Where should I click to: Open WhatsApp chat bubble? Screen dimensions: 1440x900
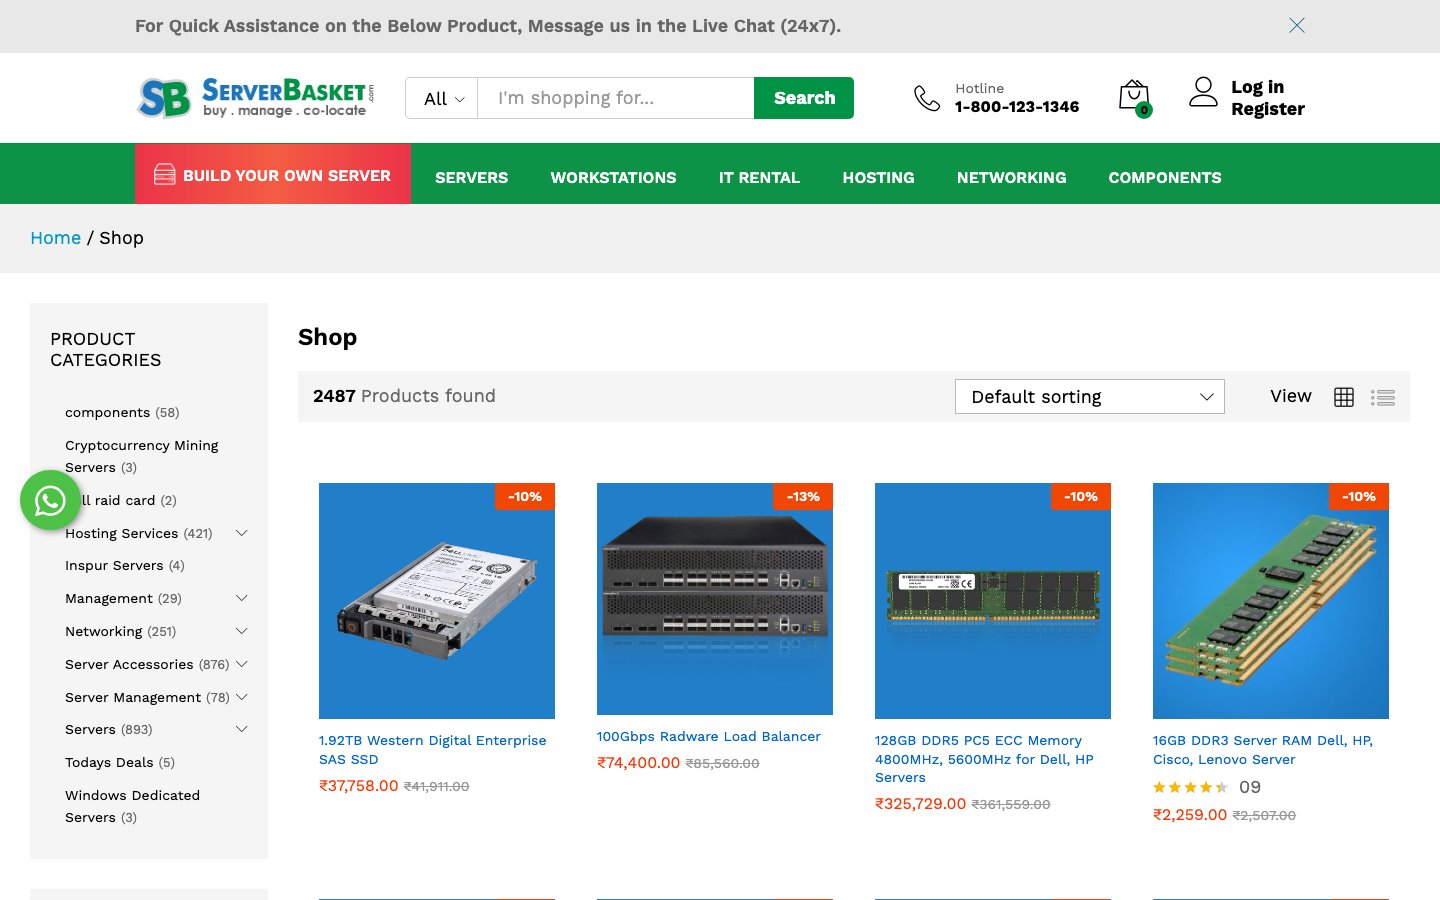(50, 500)
